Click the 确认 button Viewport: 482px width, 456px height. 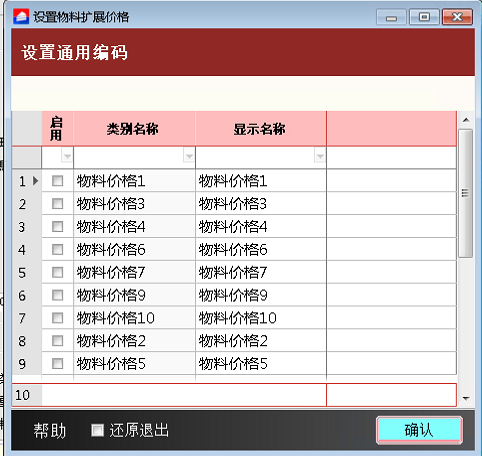[419, 430]
